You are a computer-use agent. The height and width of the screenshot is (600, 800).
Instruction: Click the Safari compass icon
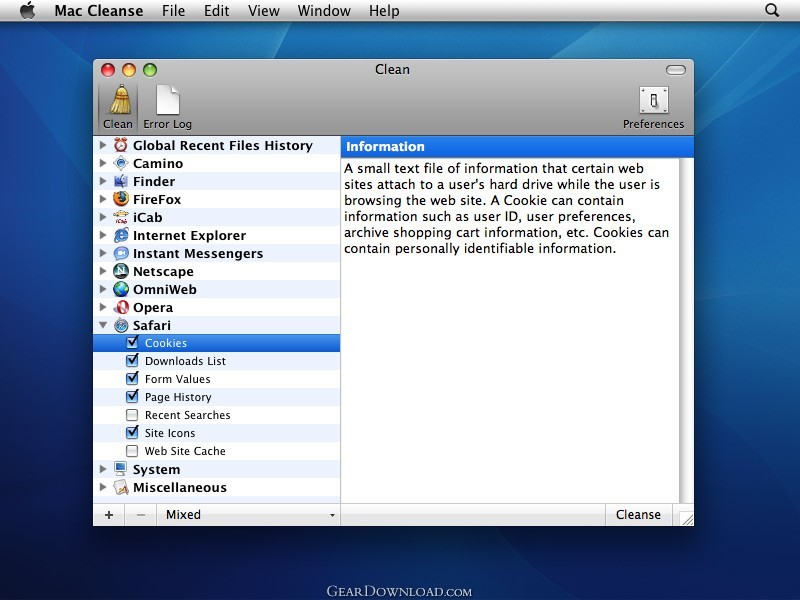121,325
